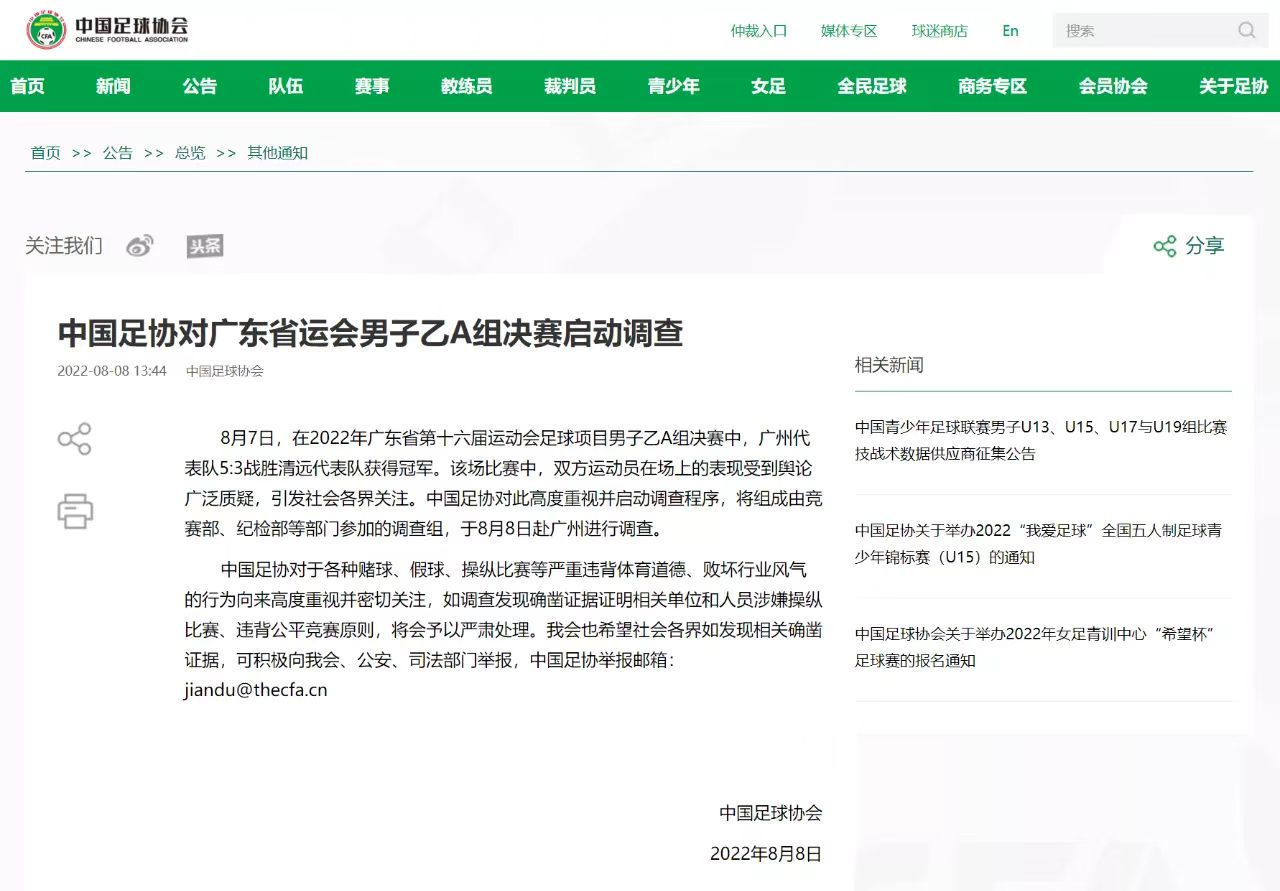The image size is (1280, 891).
Task: Select 青少年 in the green menu bar
Action: [673, 87]
